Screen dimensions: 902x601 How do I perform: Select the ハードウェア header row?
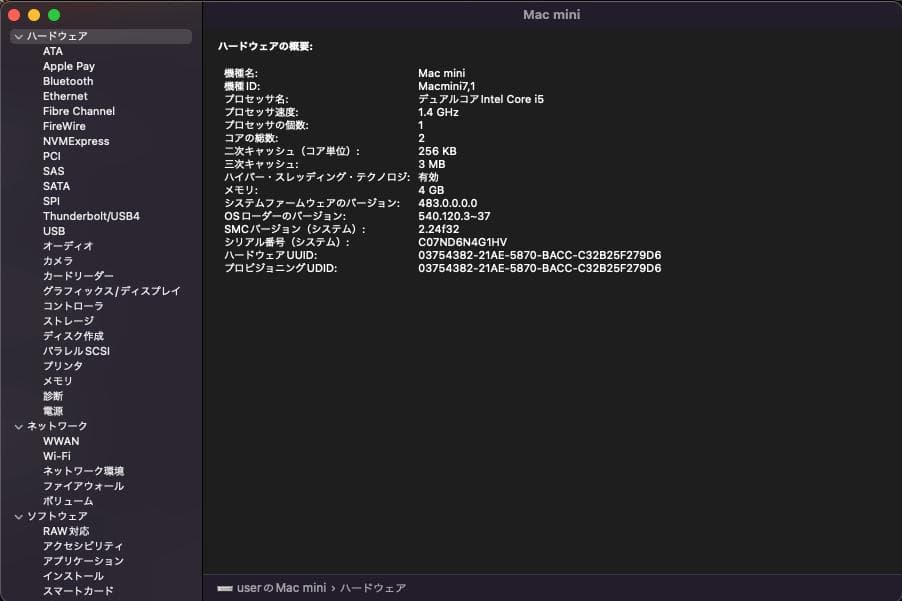click(x=101, y=36)
